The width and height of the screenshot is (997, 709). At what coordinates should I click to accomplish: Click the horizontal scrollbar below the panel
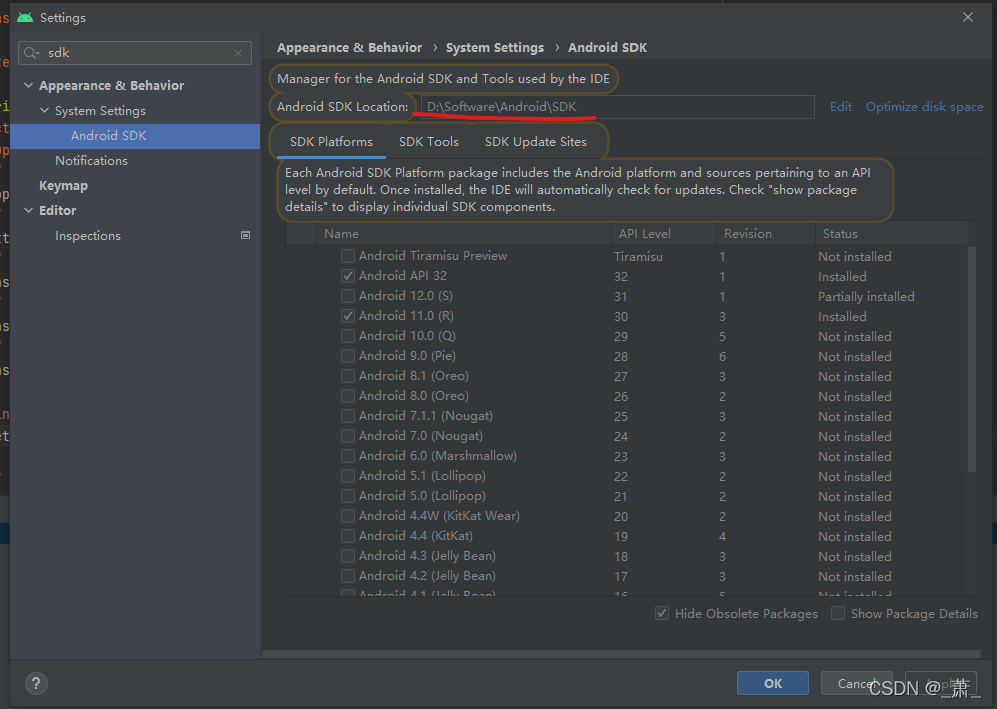click(x=621, y=654)
